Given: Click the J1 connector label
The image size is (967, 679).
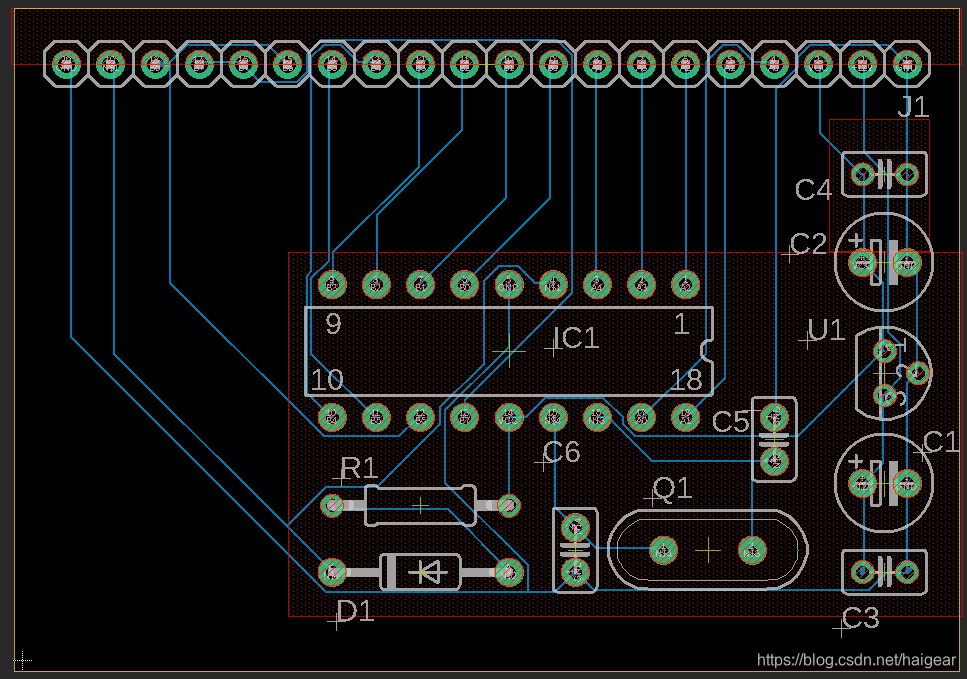Looking at the screenshot, I should [x=912, y=108].
